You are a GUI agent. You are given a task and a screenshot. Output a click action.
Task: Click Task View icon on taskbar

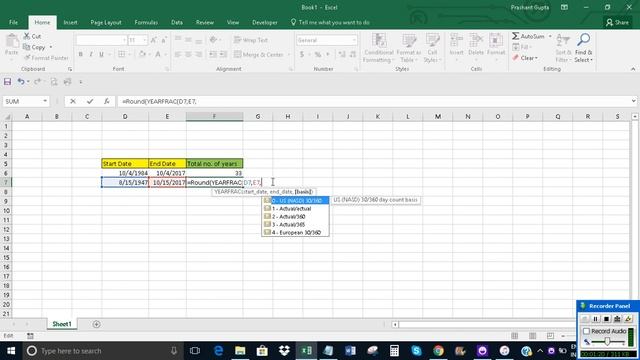pyautogui.click(x=195, y=351)
